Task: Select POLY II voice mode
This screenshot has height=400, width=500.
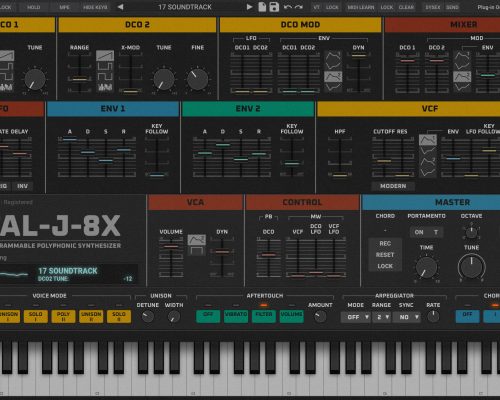Action: [63, 316]
